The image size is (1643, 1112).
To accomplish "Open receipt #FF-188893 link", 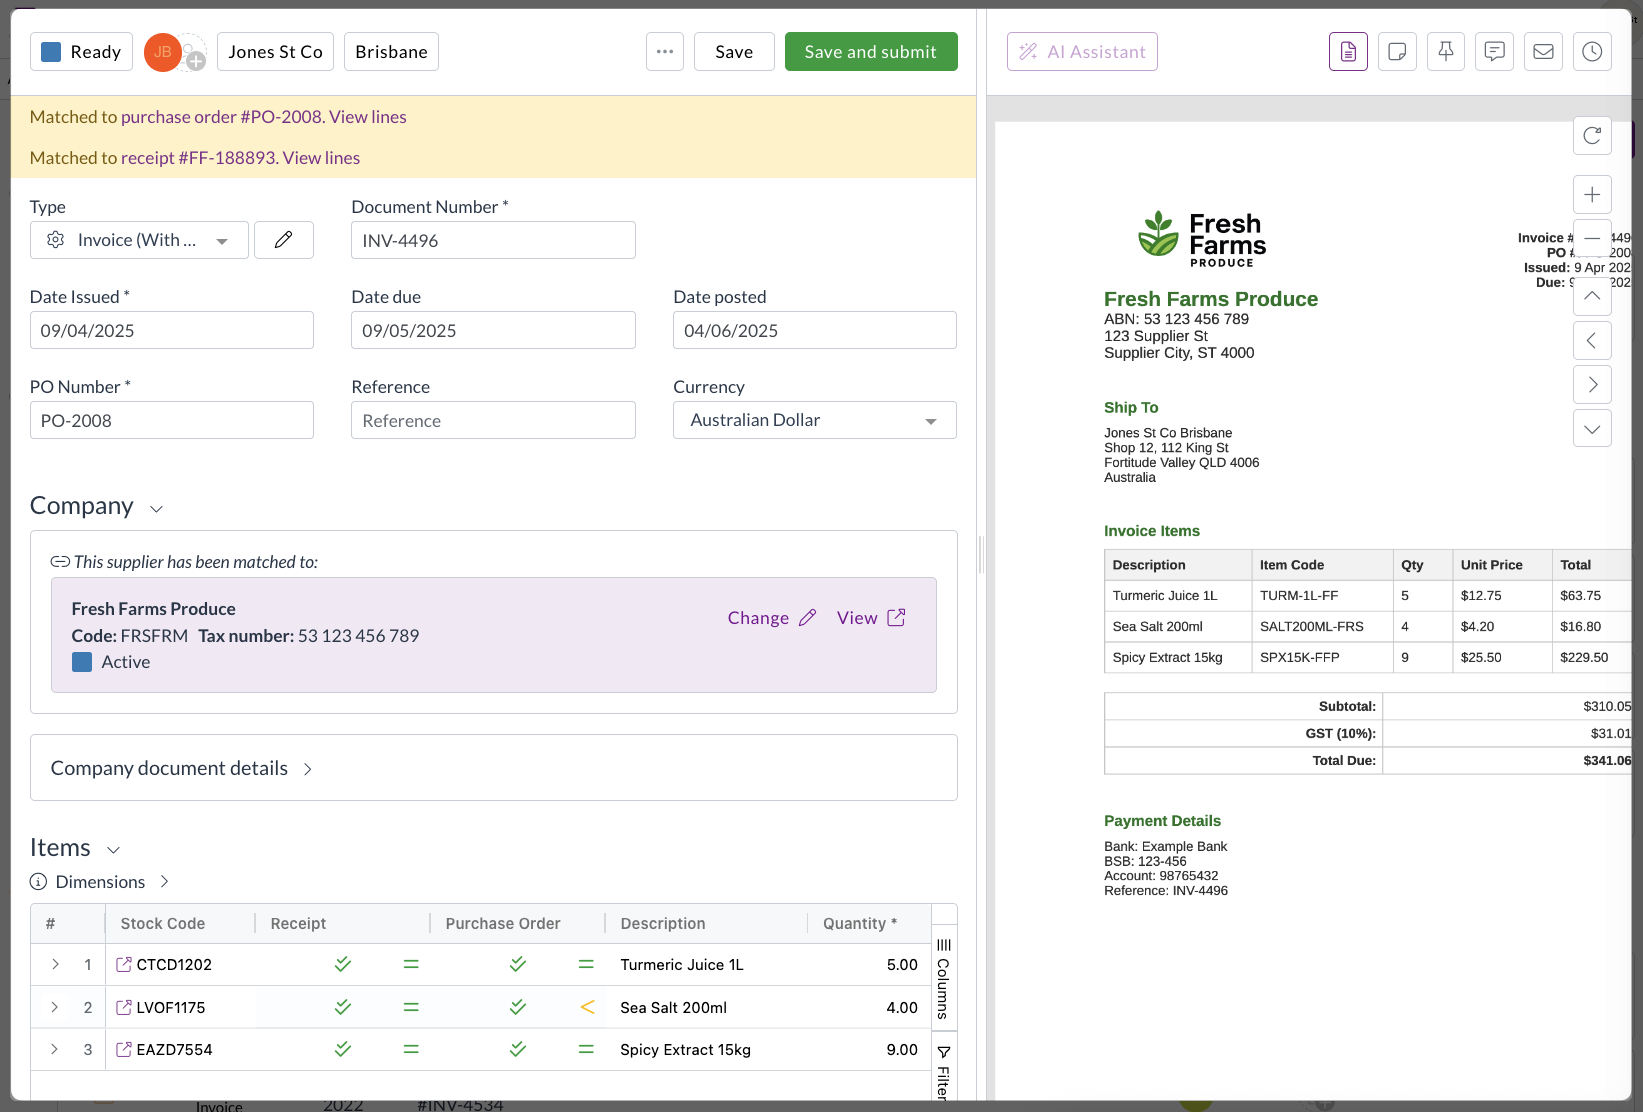I will tap(198, 158).
